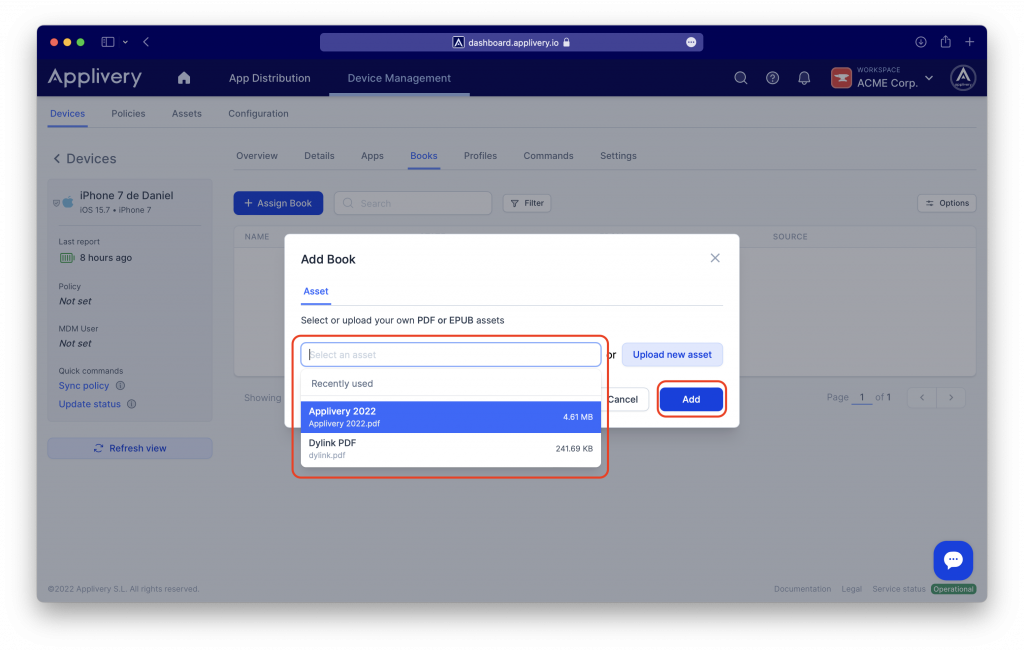Expand the workspace switcher chevron
Viewport: 1024px width, 651px height.
pyautogui.click(x=929, y=78)
